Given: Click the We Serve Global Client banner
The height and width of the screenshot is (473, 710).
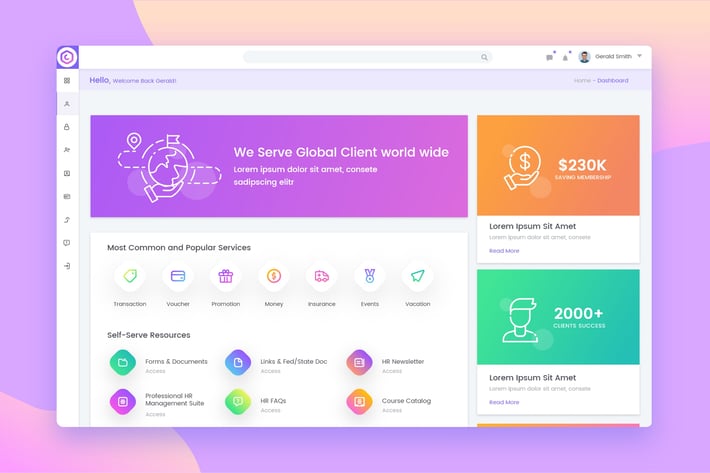Looking at the screenshot, I should (x=279, y=166).
